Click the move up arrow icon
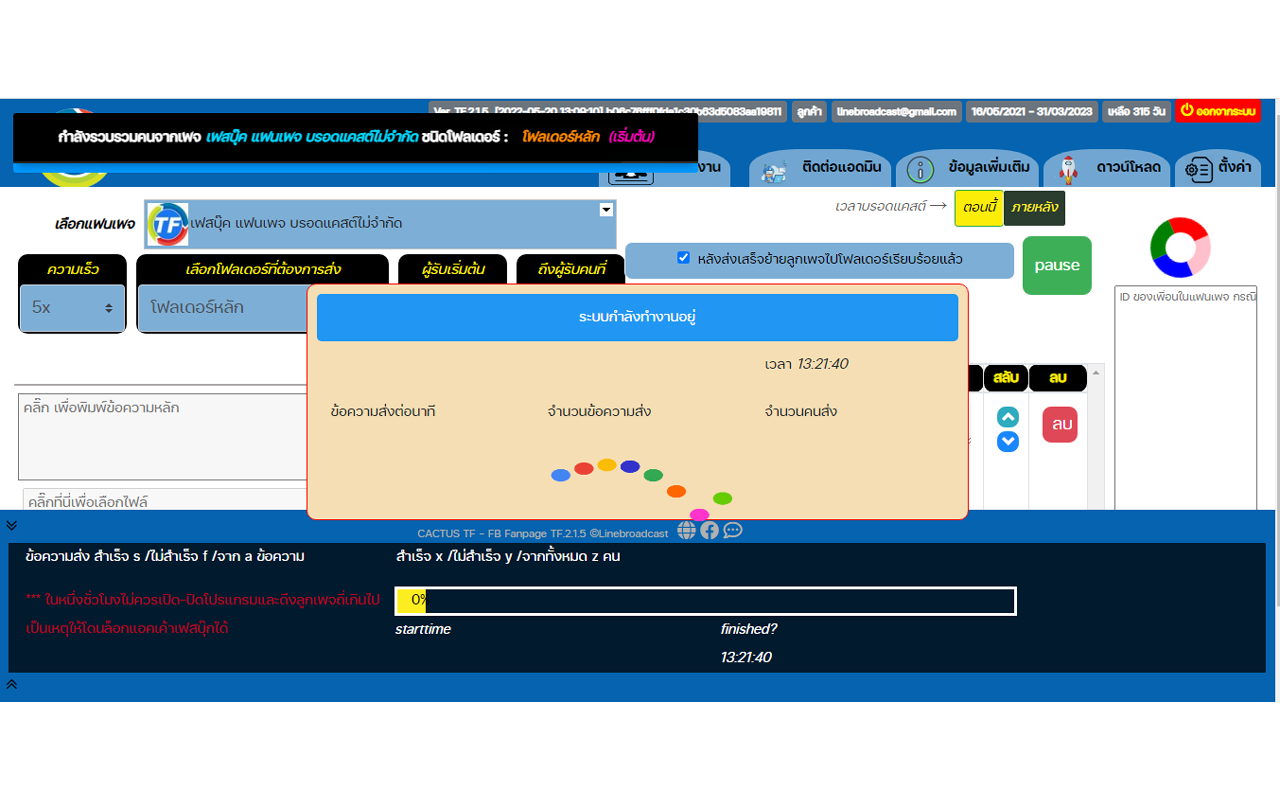The image size is (1280, 800). pyautogui.click(x=1008, y=417)
